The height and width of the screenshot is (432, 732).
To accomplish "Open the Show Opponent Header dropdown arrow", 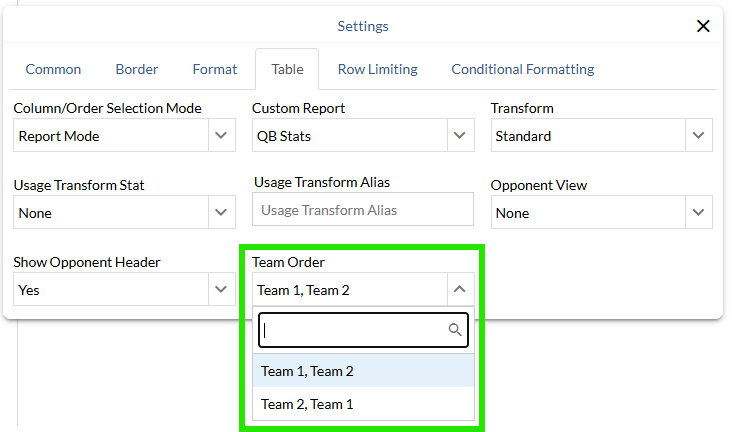I will [221, 290].
